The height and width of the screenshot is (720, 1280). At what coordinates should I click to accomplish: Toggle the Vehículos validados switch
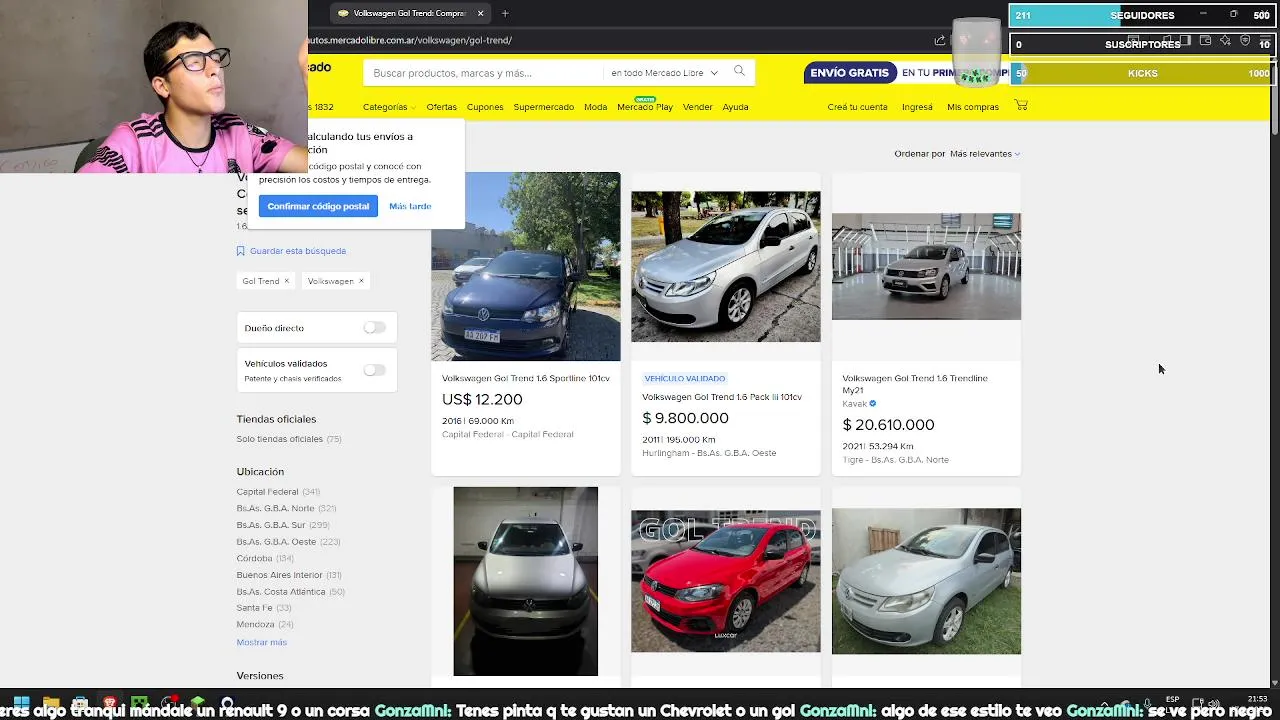point(374,370)
